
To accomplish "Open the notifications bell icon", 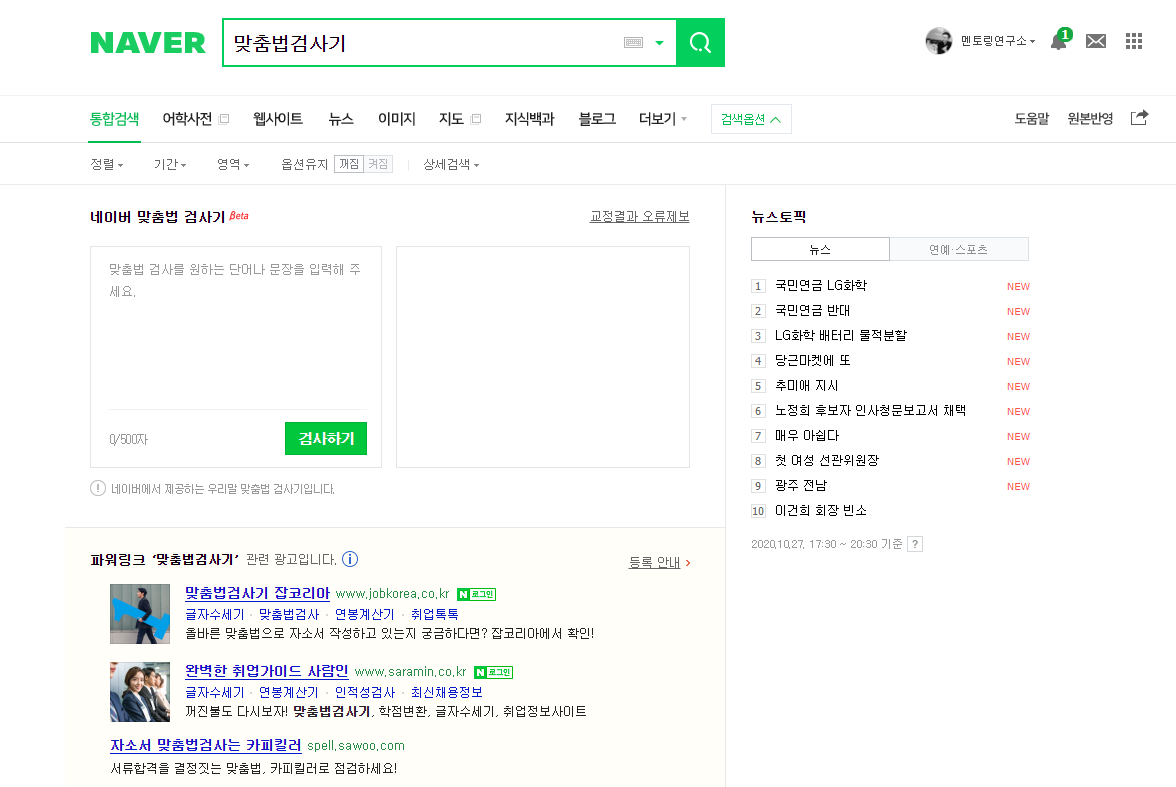I will [1059, 41].
